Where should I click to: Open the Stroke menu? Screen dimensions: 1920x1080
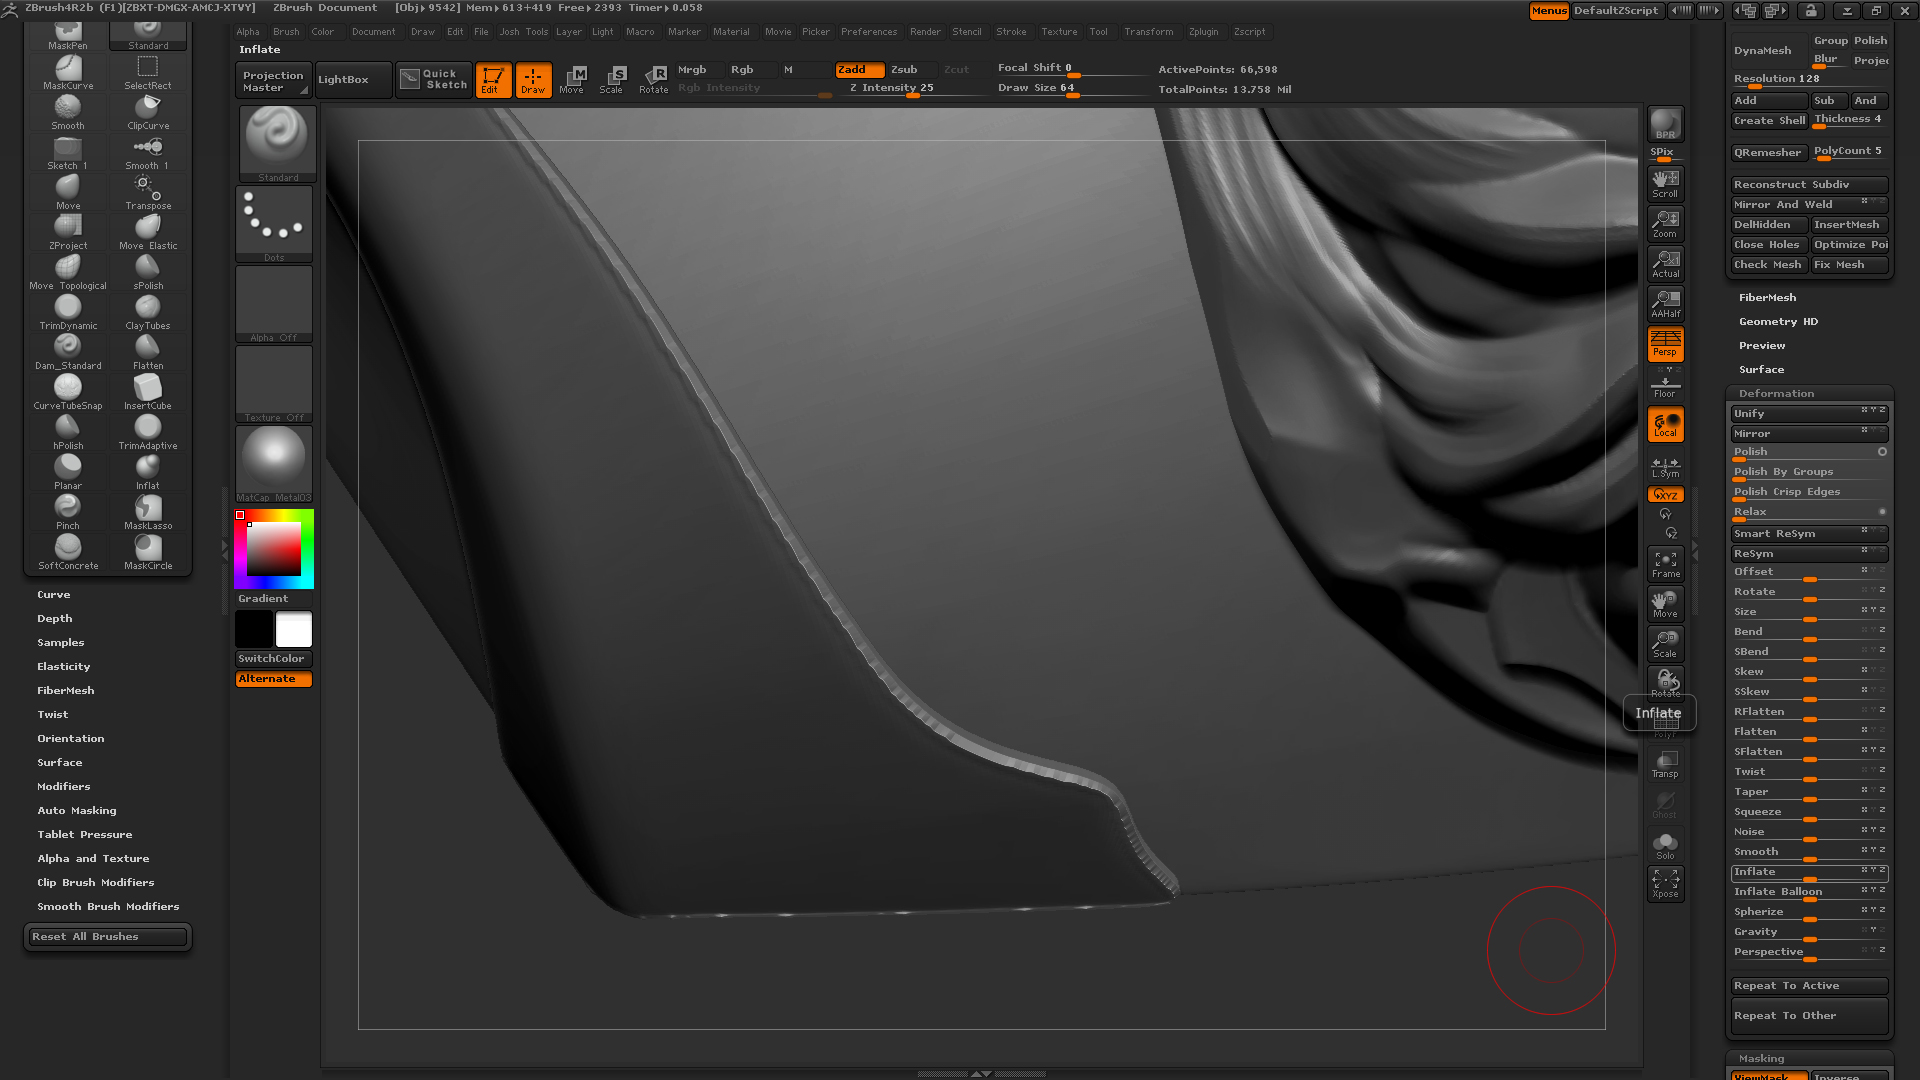tap(1011, 32)
